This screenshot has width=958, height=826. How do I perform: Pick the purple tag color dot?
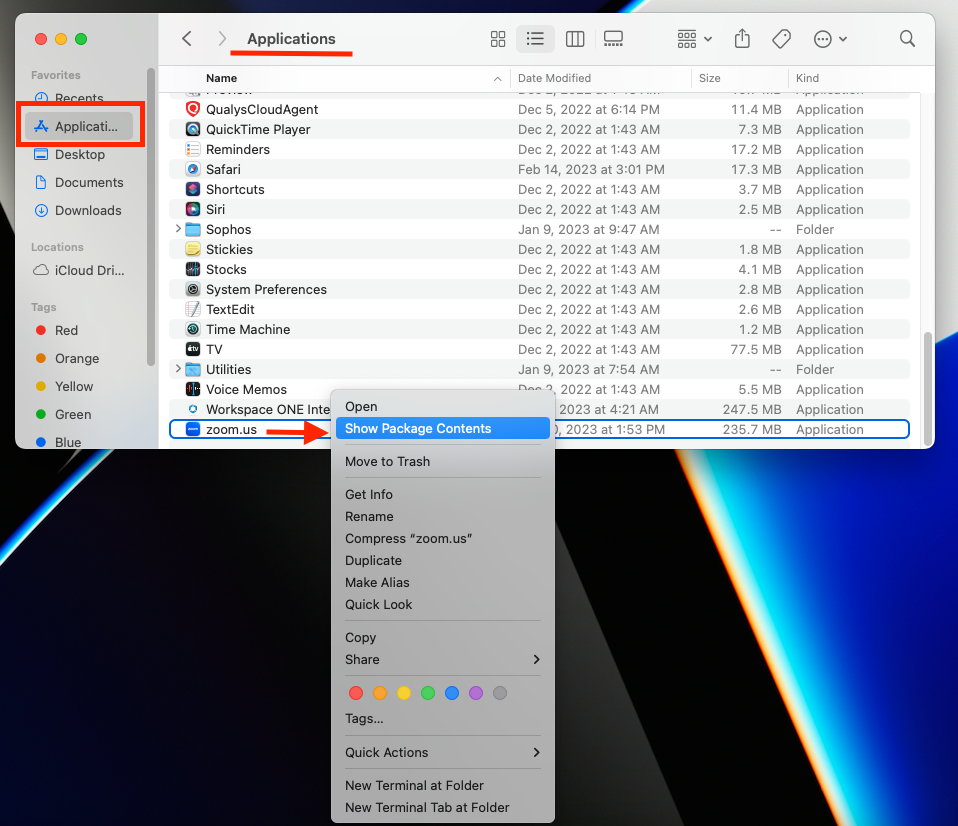coord(476,693)
